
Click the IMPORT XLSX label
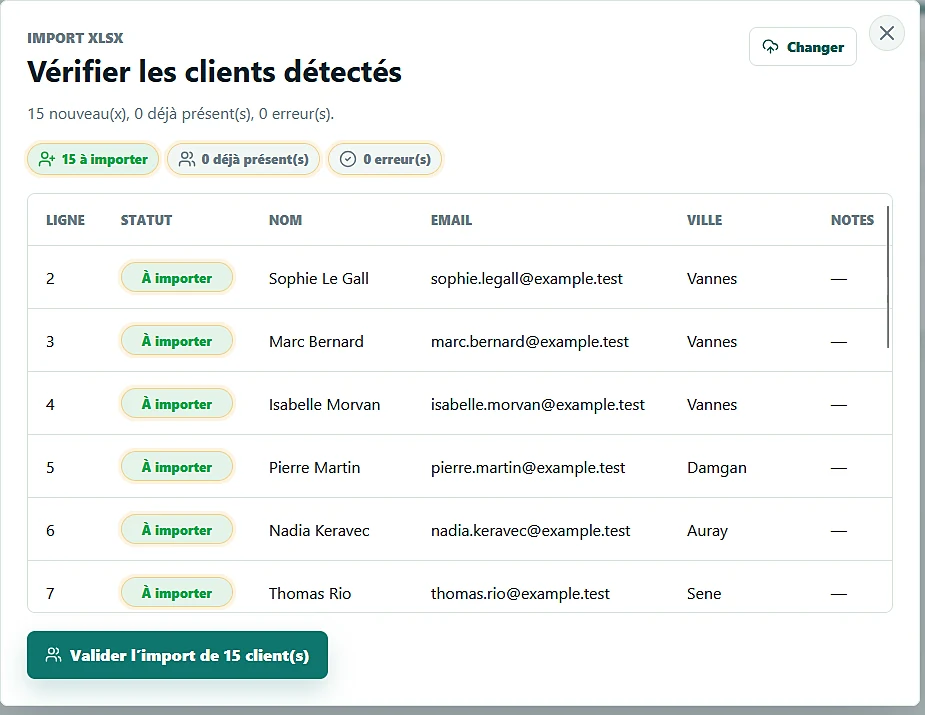(x=75, y=38)
